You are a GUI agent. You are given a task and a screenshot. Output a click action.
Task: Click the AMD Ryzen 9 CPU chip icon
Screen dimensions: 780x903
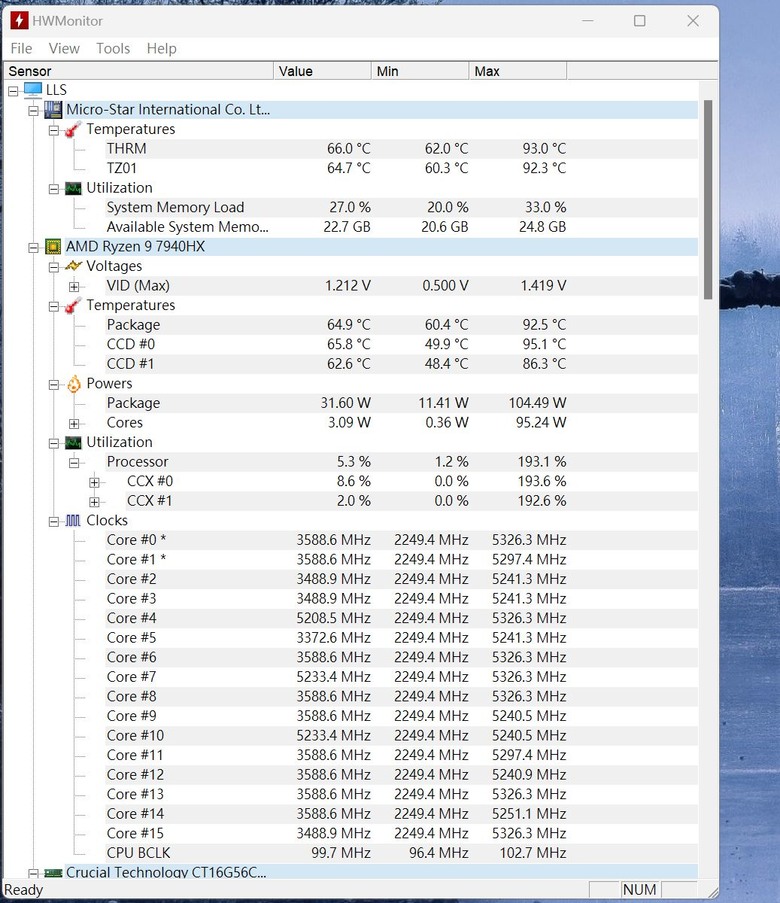(53, 246)
